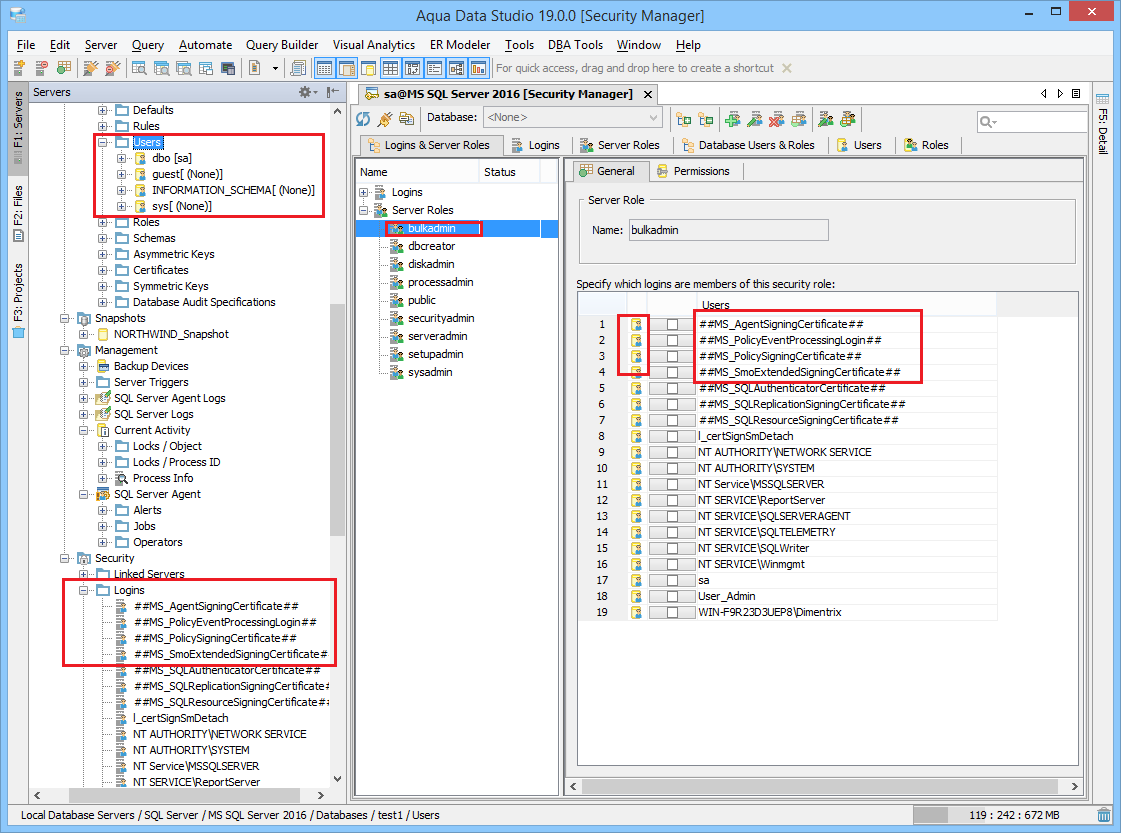The width and height of the screenshot is (1121, 833).
Task: Select sysadmin server role
Action: tap(430, 373)
